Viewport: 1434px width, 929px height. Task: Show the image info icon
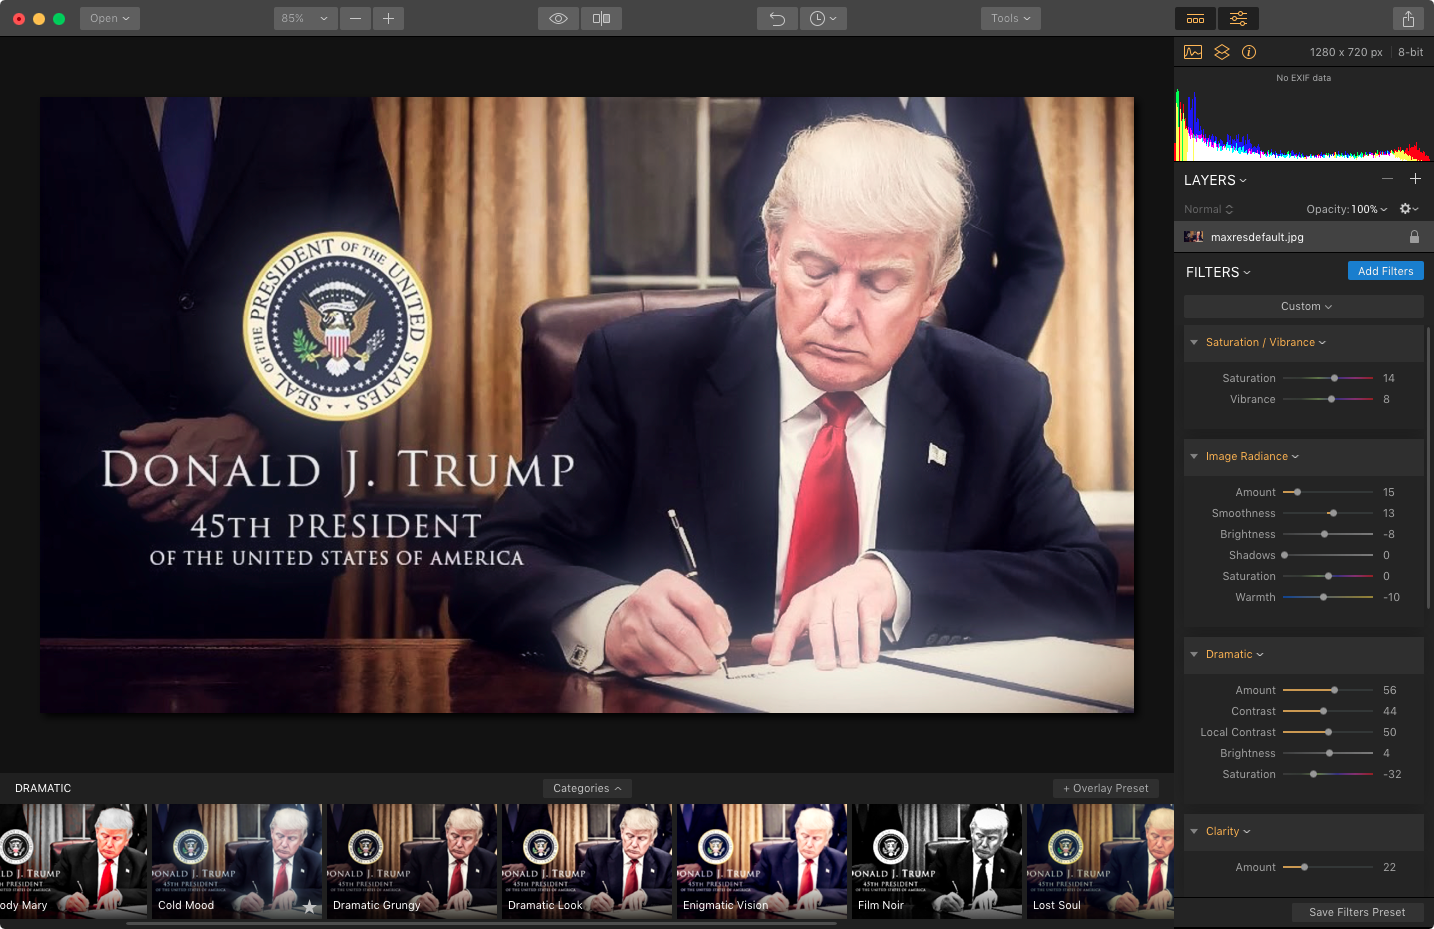1249,52
